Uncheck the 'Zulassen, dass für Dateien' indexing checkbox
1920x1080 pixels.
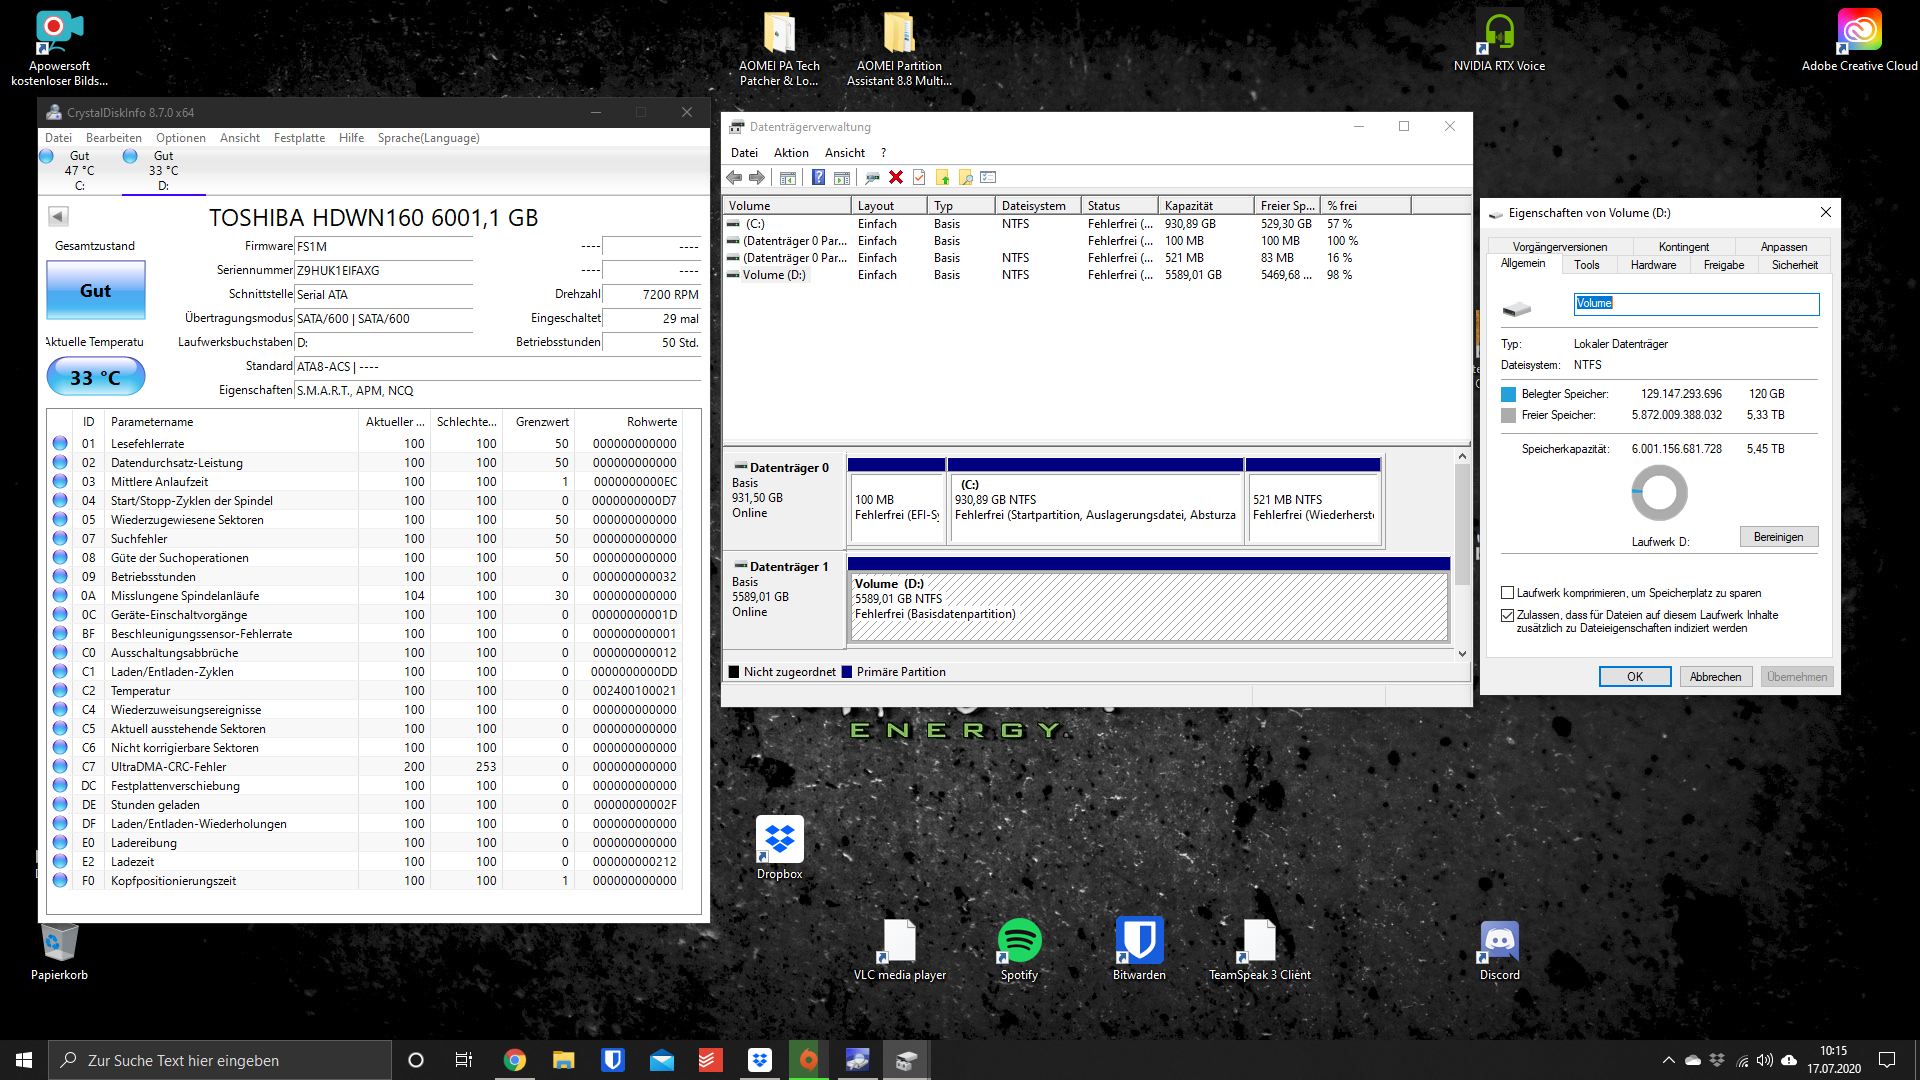point(1507,615)
